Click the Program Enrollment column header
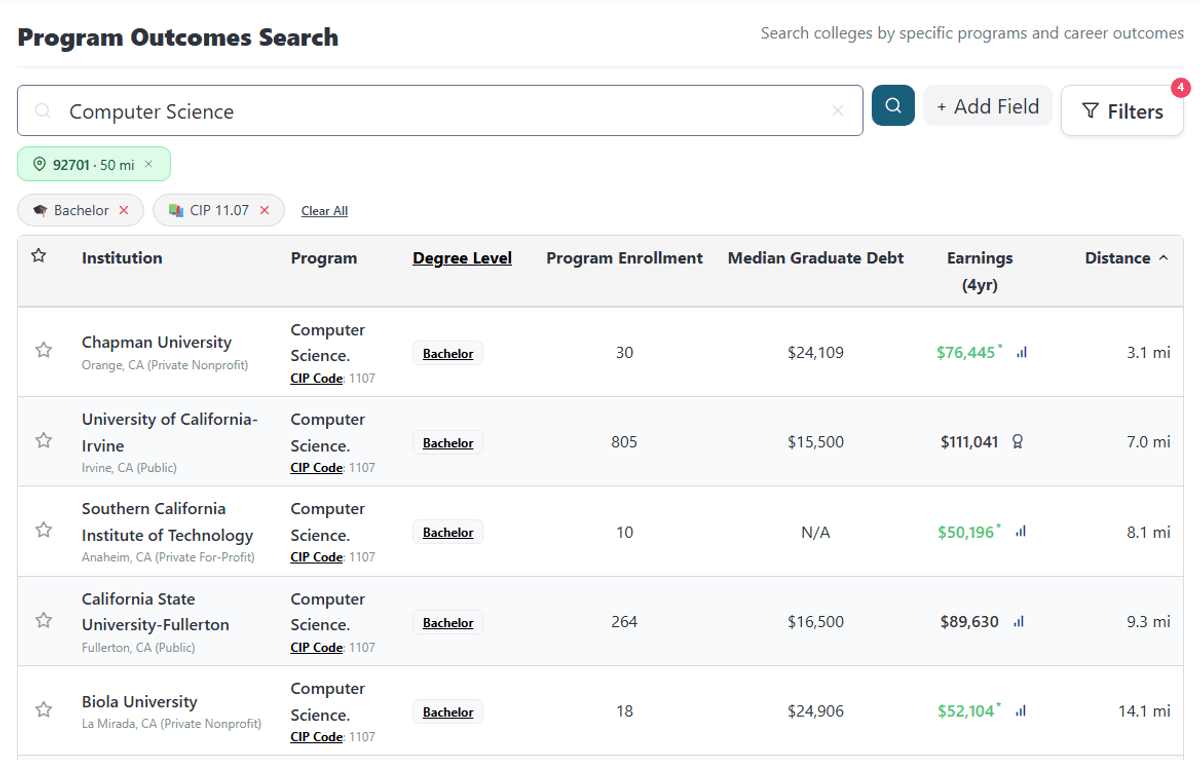This screenshot has height=760, width=1200. pyautogui.click(x=624, y=258)
